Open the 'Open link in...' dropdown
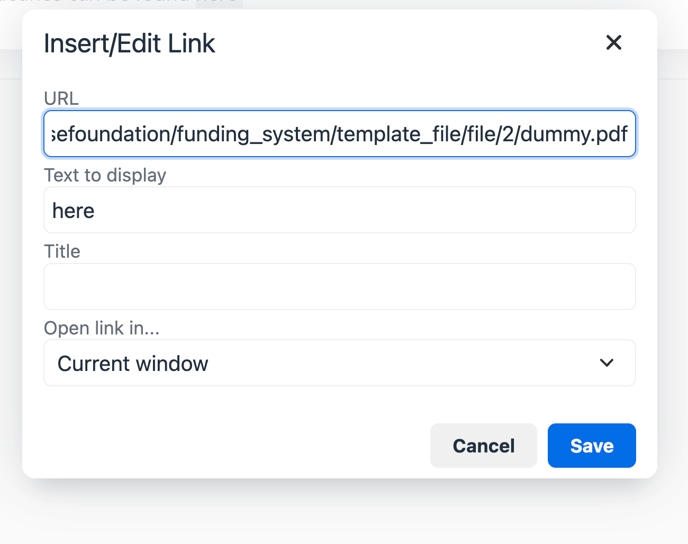Viewport: 688px width, 544px height. (340, 363)
